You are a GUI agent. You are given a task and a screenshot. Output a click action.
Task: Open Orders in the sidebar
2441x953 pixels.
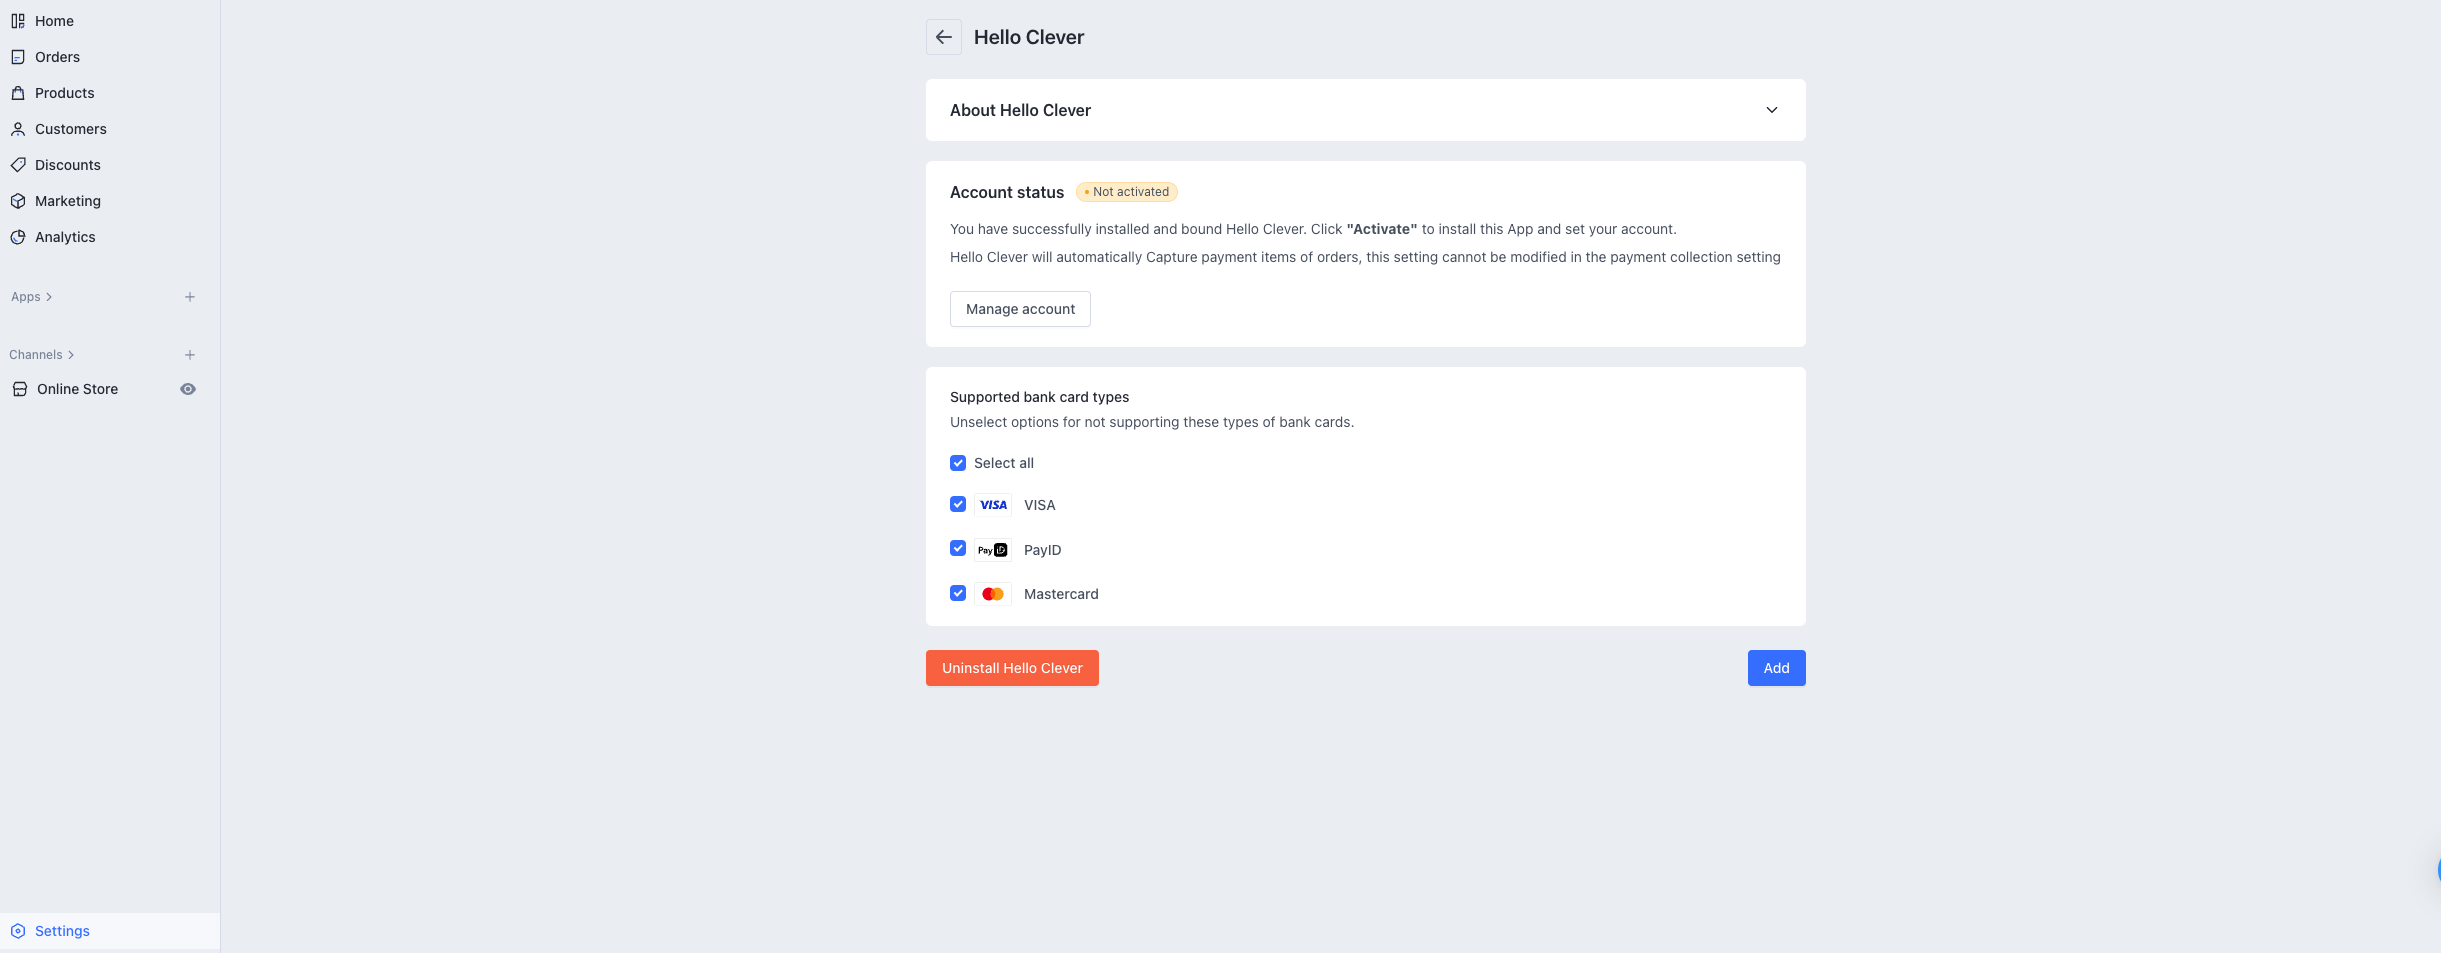[x=57, y=57]
